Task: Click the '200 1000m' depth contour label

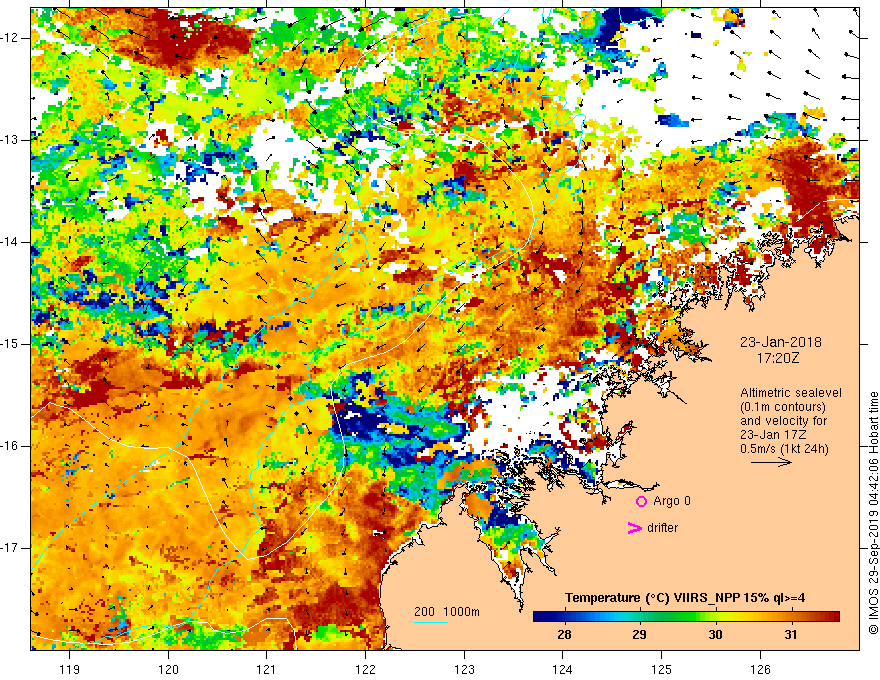Action: click(447, 612)
